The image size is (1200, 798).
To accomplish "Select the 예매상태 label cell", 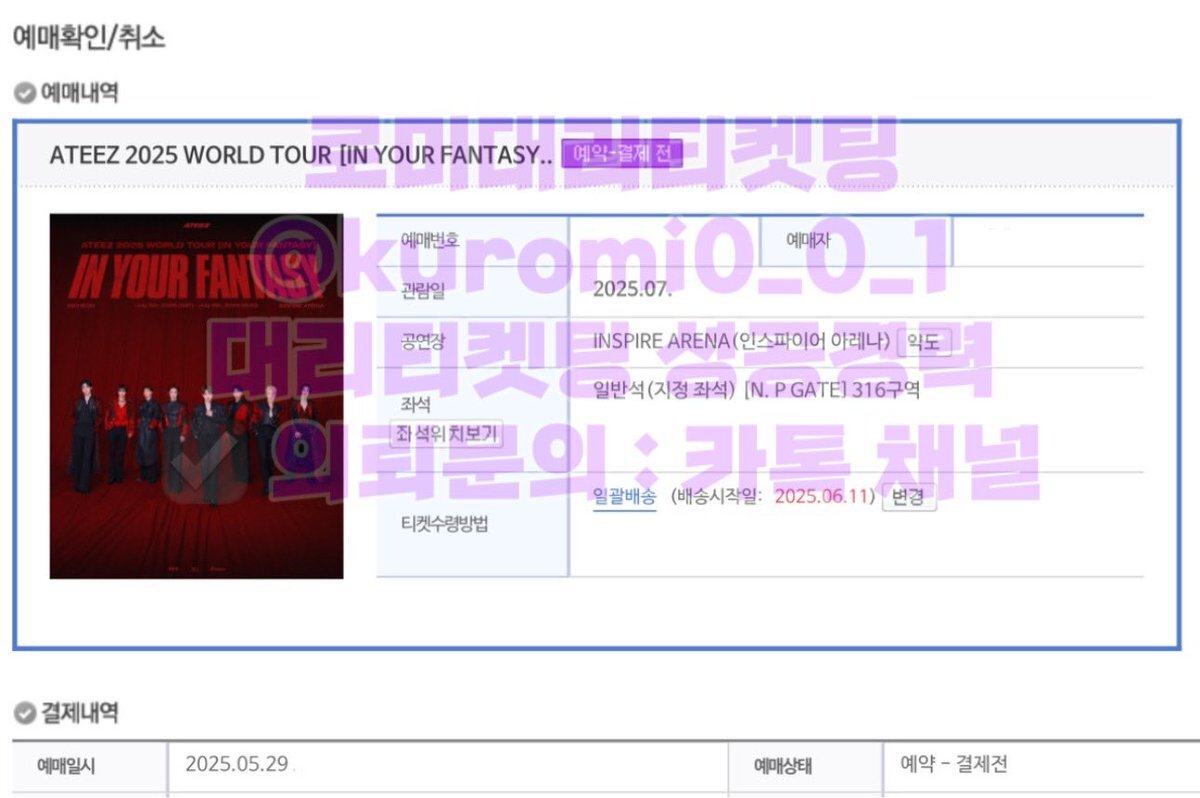I will pyautogui.click(x=806, y=767).
